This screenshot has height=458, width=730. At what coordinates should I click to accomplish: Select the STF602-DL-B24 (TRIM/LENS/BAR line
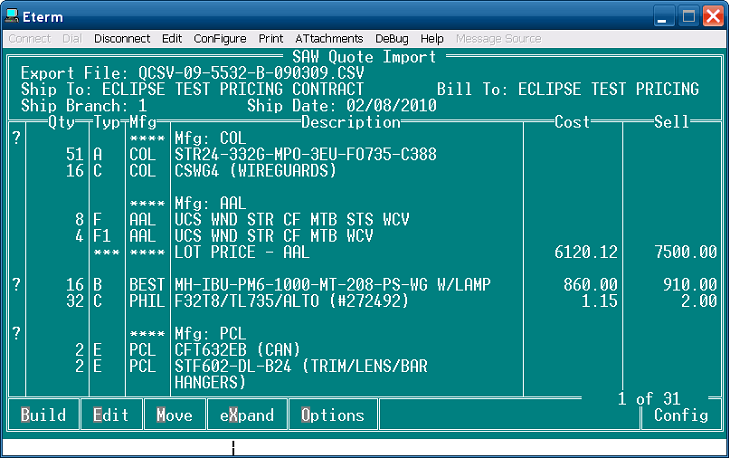(x=301, y=366)
